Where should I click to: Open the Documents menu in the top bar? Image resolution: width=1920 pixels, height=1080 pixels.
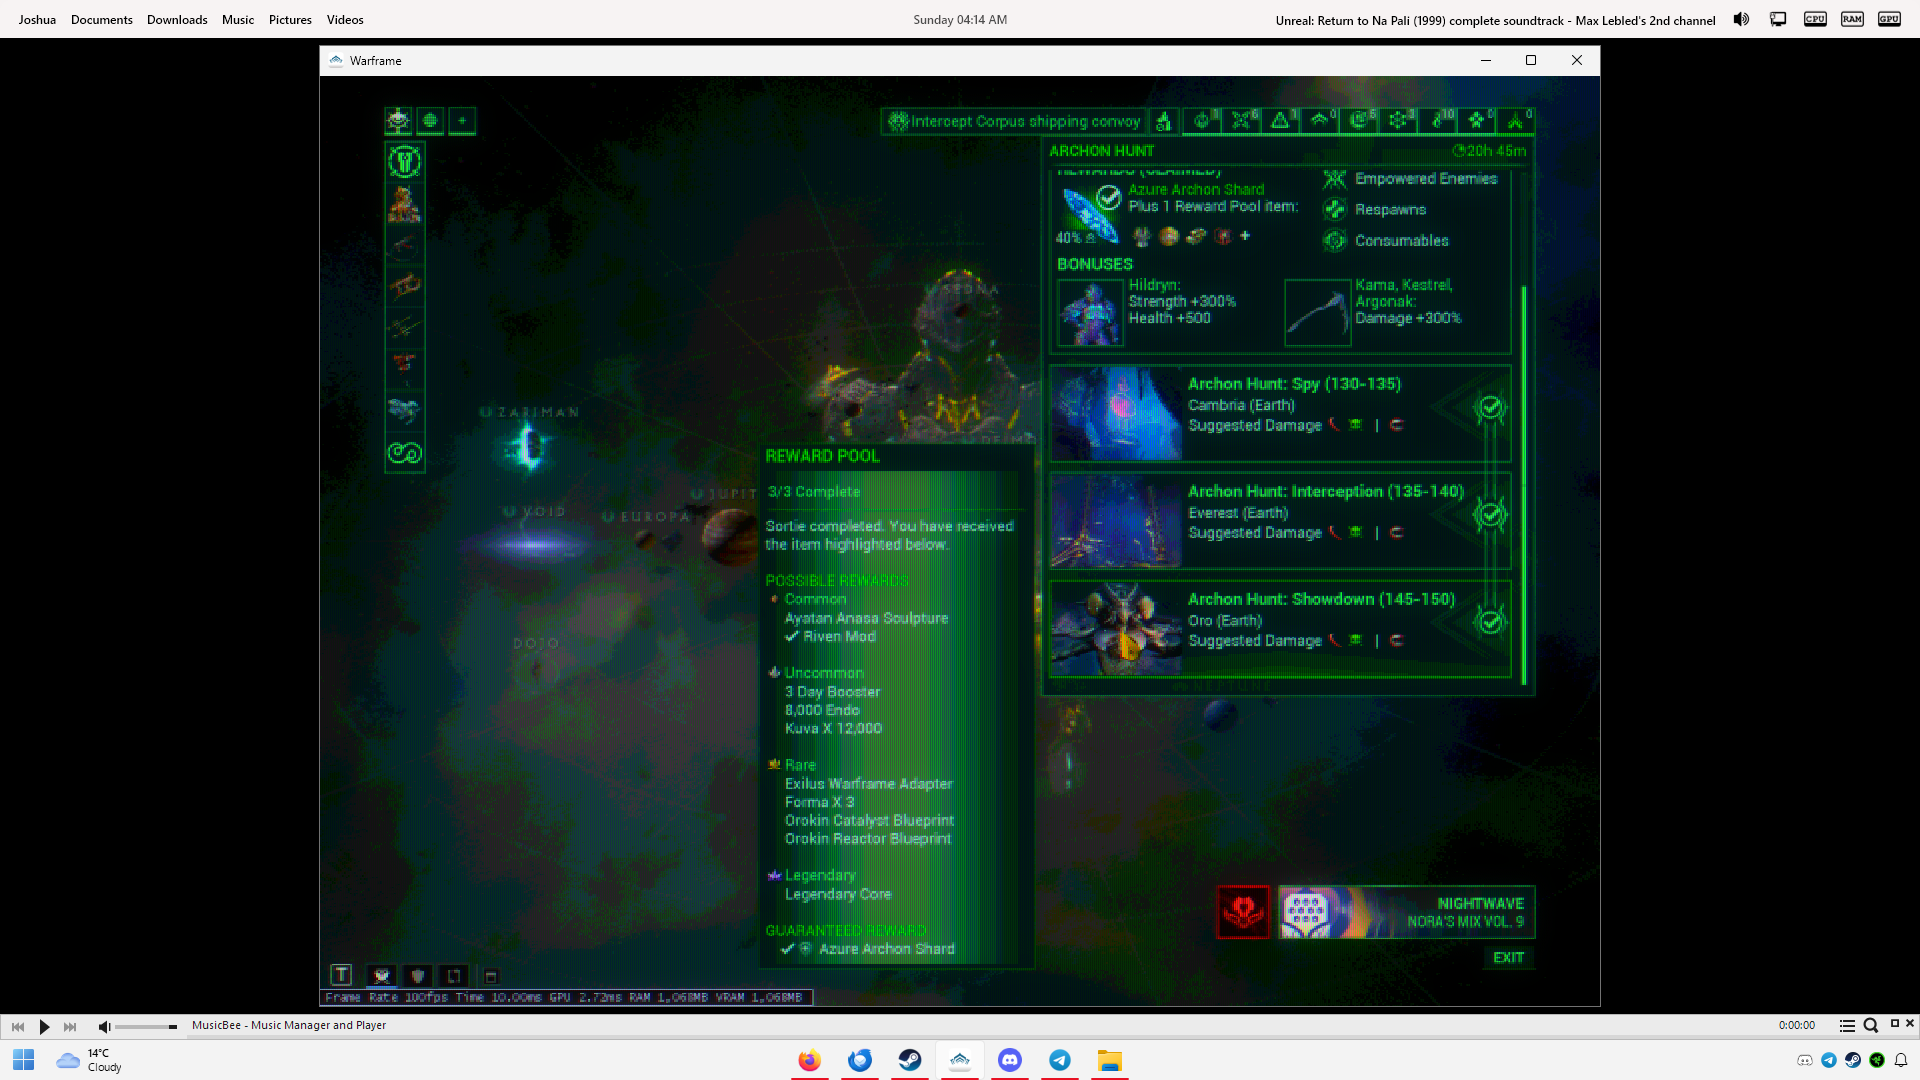click(x=102, y=20)
